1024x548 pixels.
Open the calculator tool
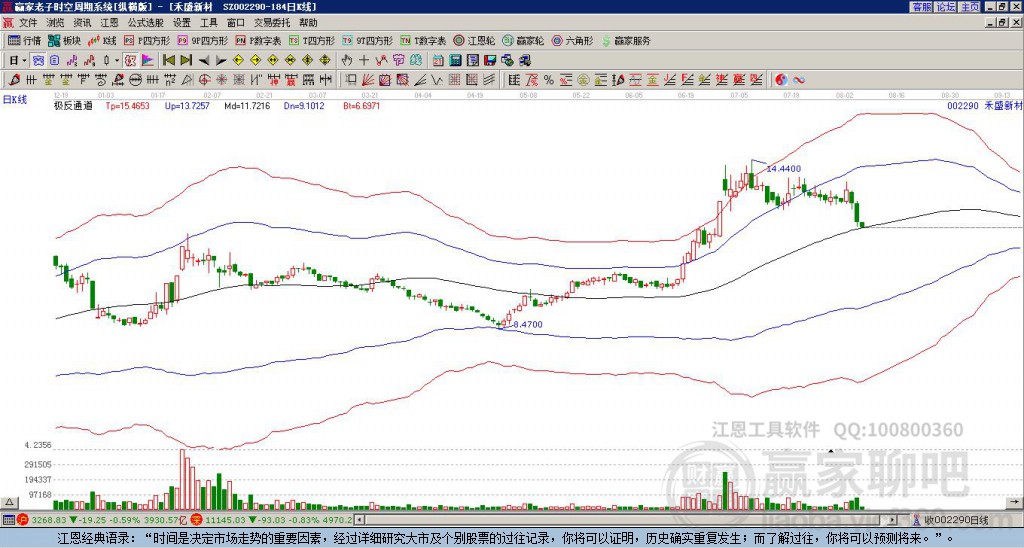point(455,61)
